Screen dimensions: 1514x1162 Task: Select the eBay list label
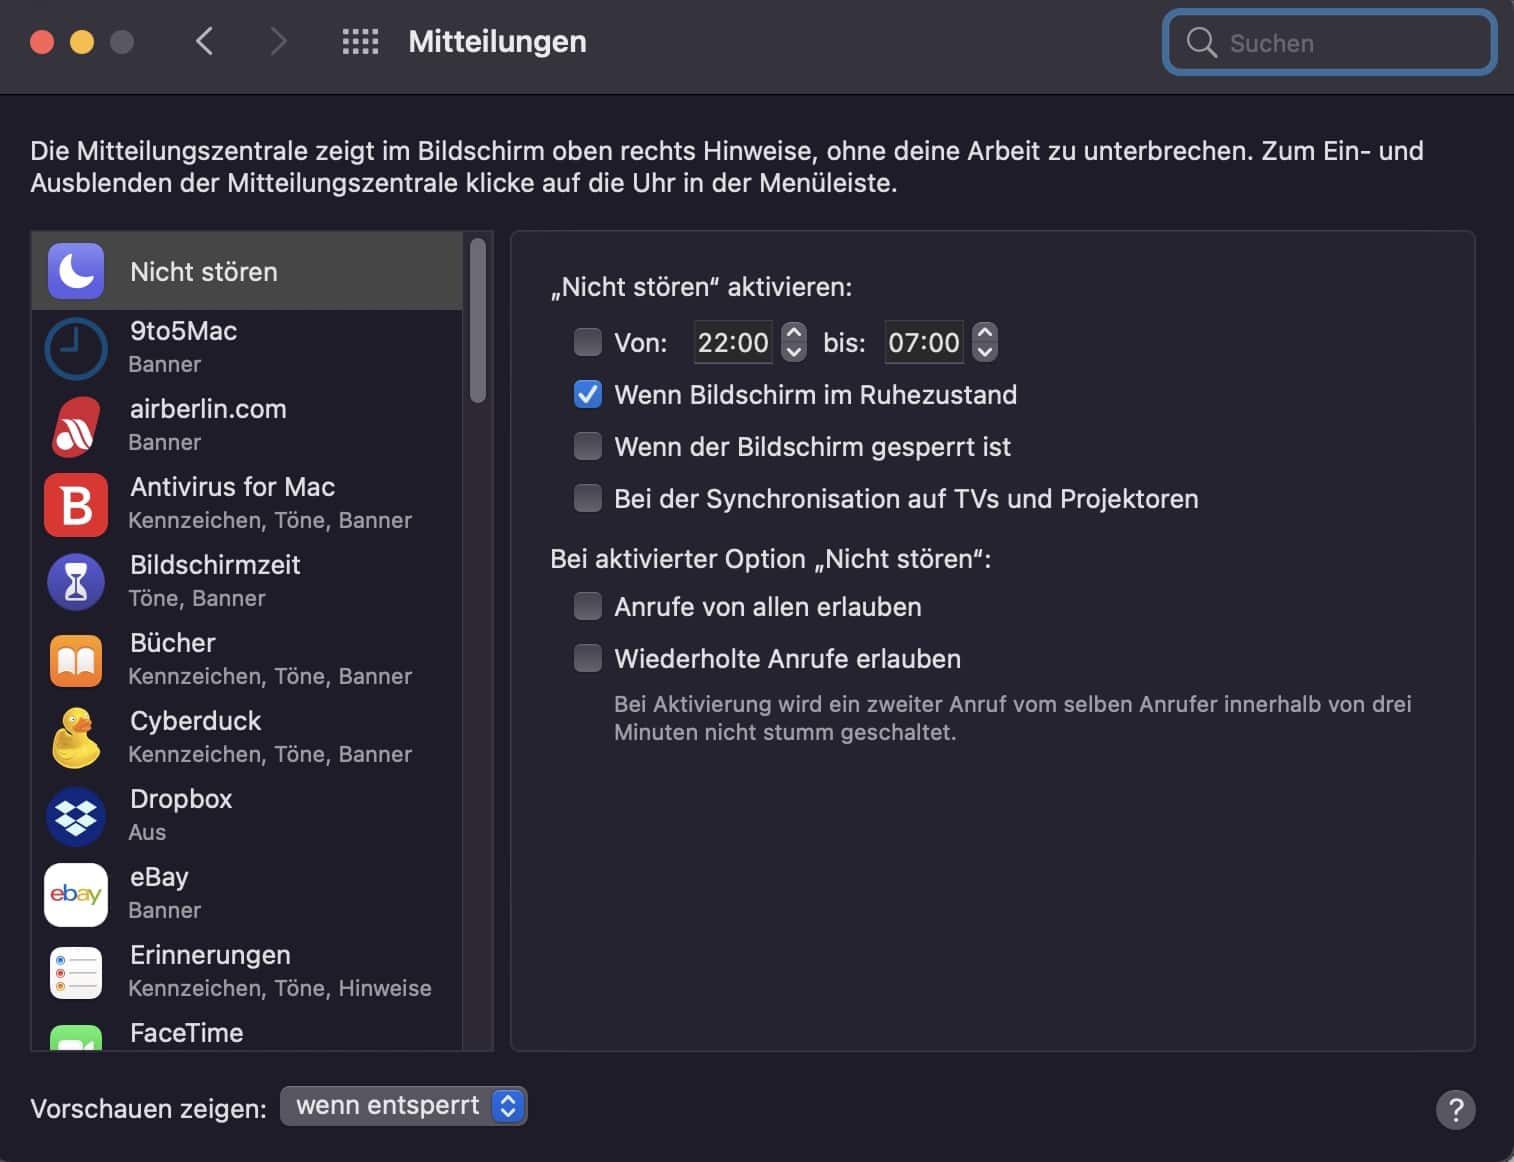coord(159,877)
